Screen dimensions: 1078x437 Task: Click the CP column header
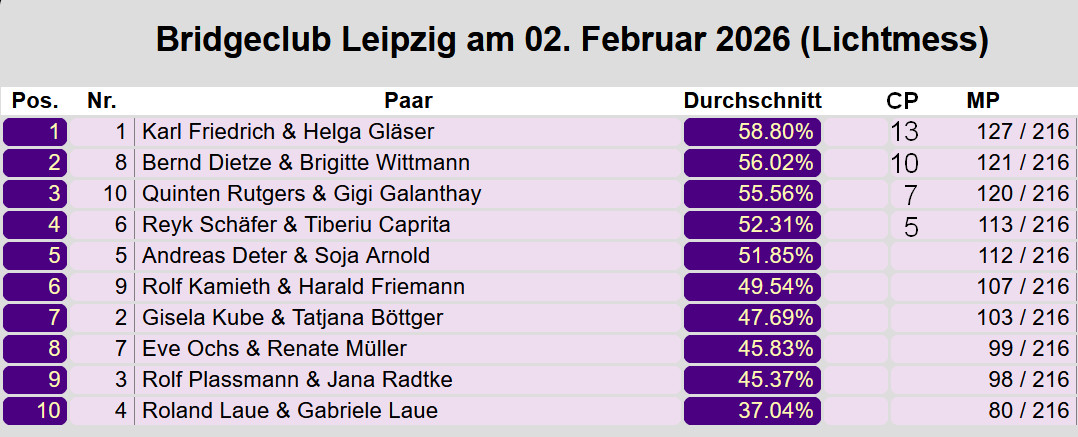tap(902, 100)
